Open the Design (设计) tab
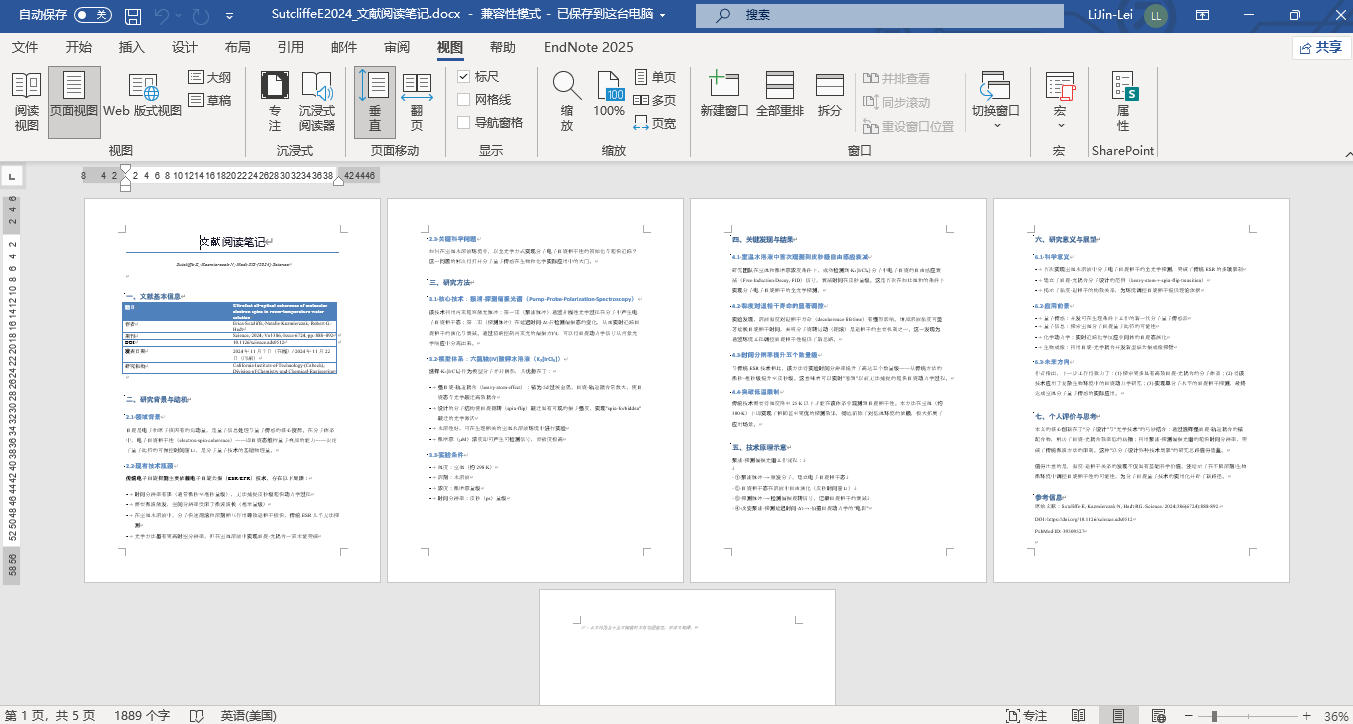 [185, 47]
